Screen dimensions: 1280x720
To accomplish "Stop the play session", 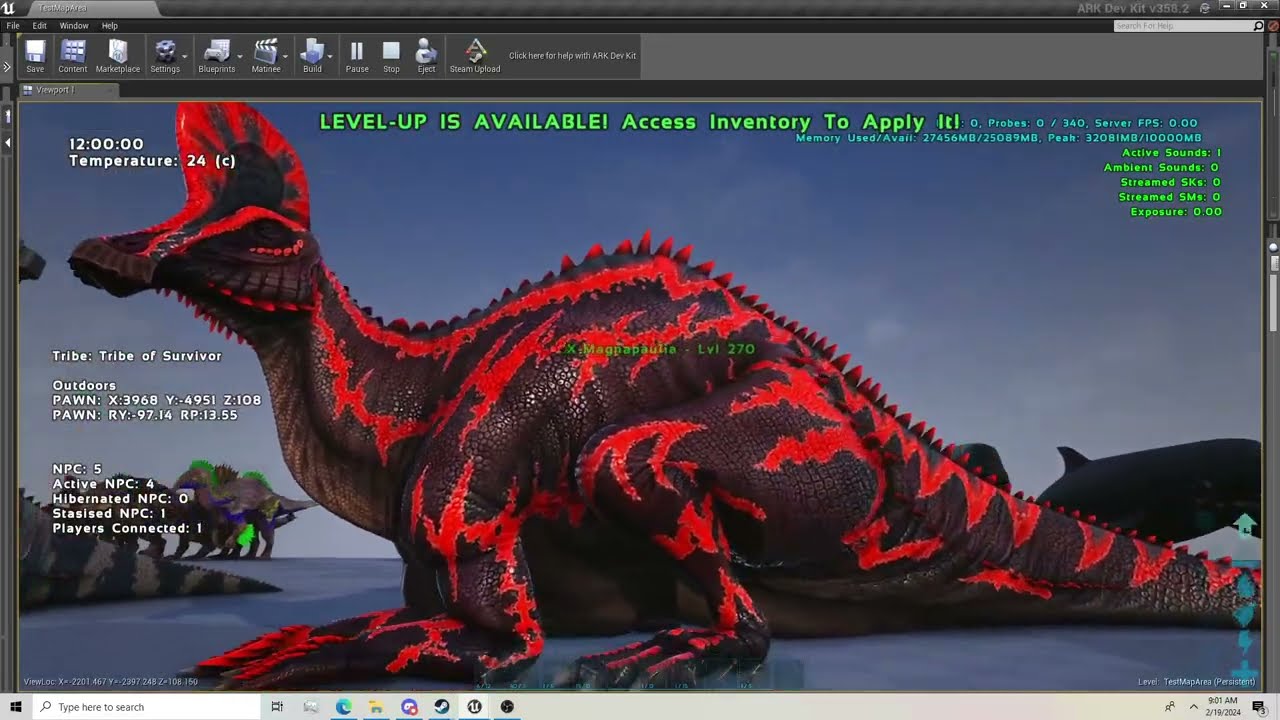I will [391, 56].
